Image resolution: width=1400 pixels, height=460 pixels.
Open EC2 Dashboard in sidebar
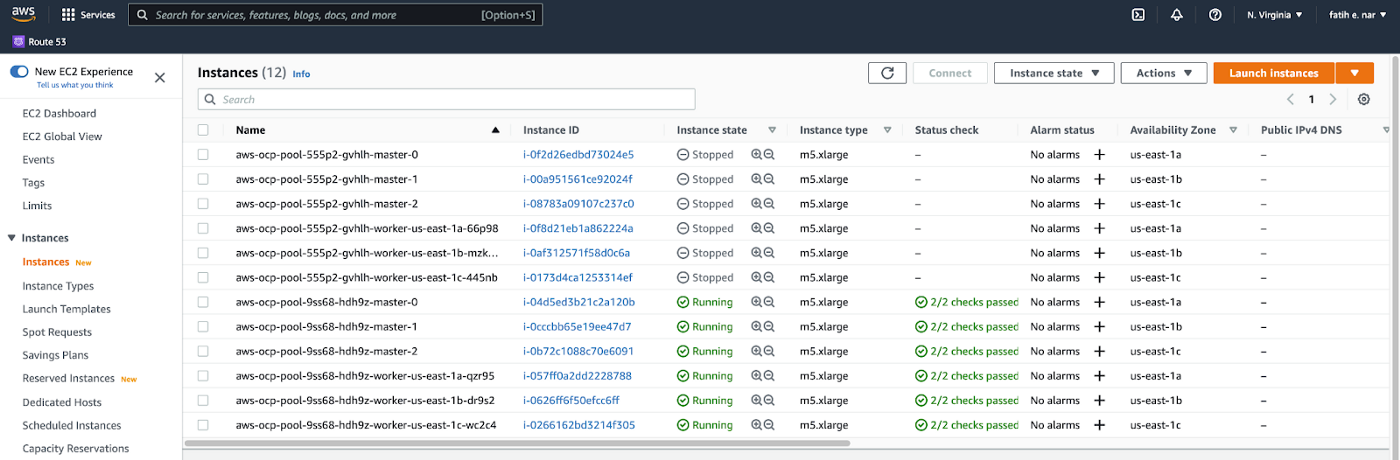[x=59, y=113]
